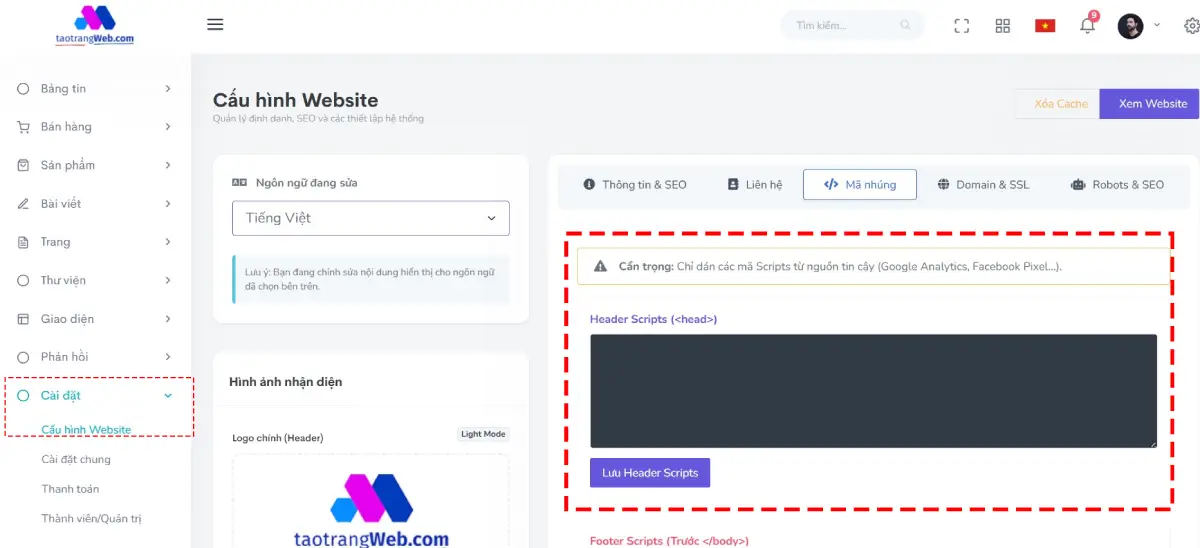Click the Xóa Cache button
The image size is (1200, 548).
[1058, 104]
